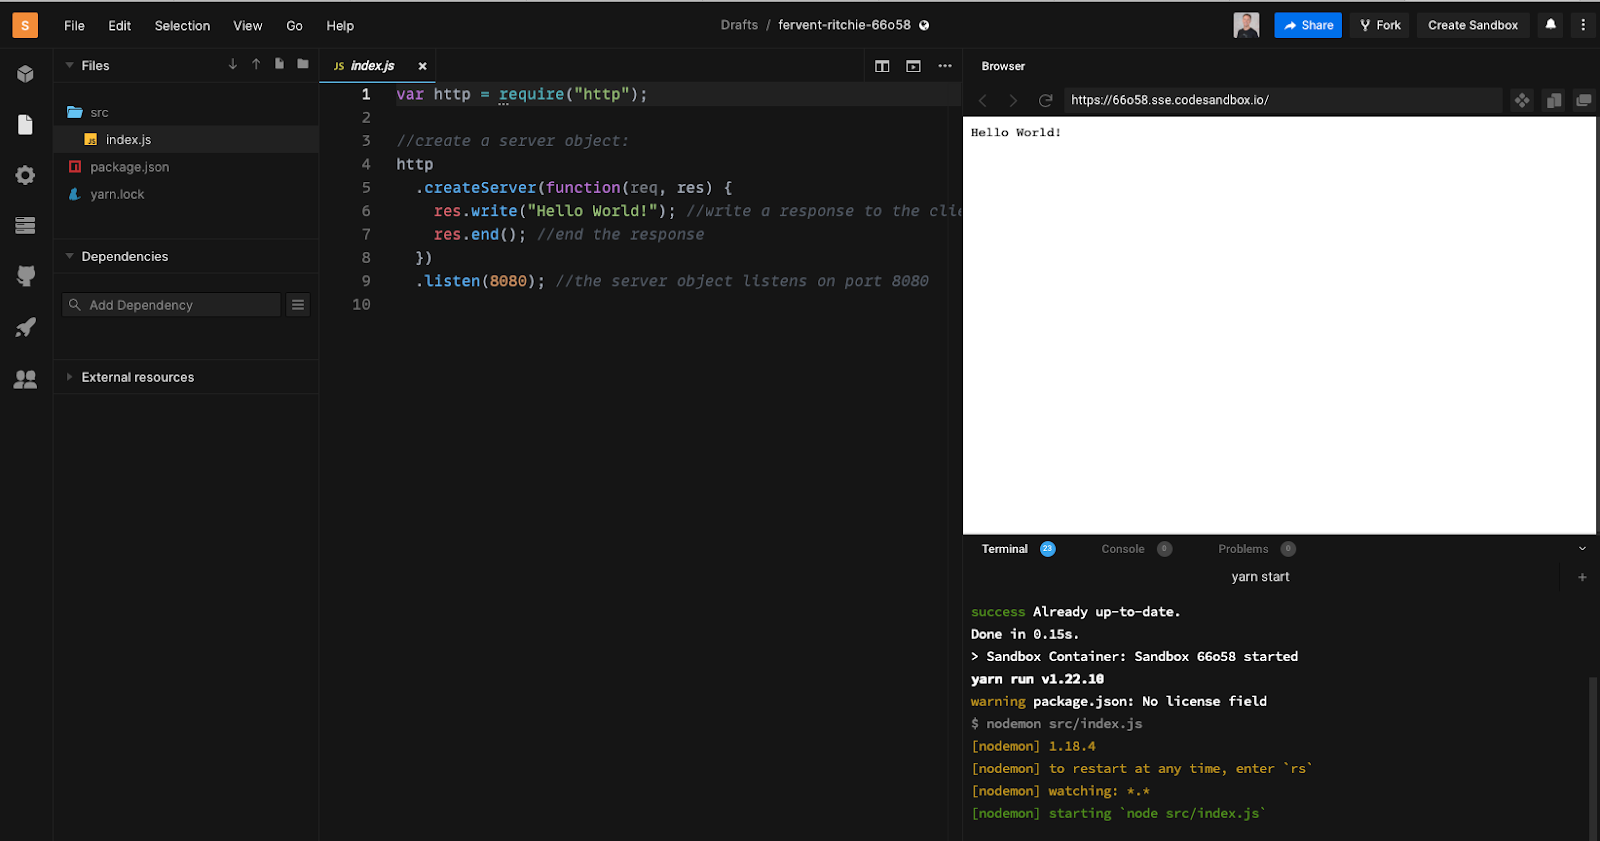Toggle the editor split view layout
Viewport: 1600px width, 841px height.
tap(882, 66)
